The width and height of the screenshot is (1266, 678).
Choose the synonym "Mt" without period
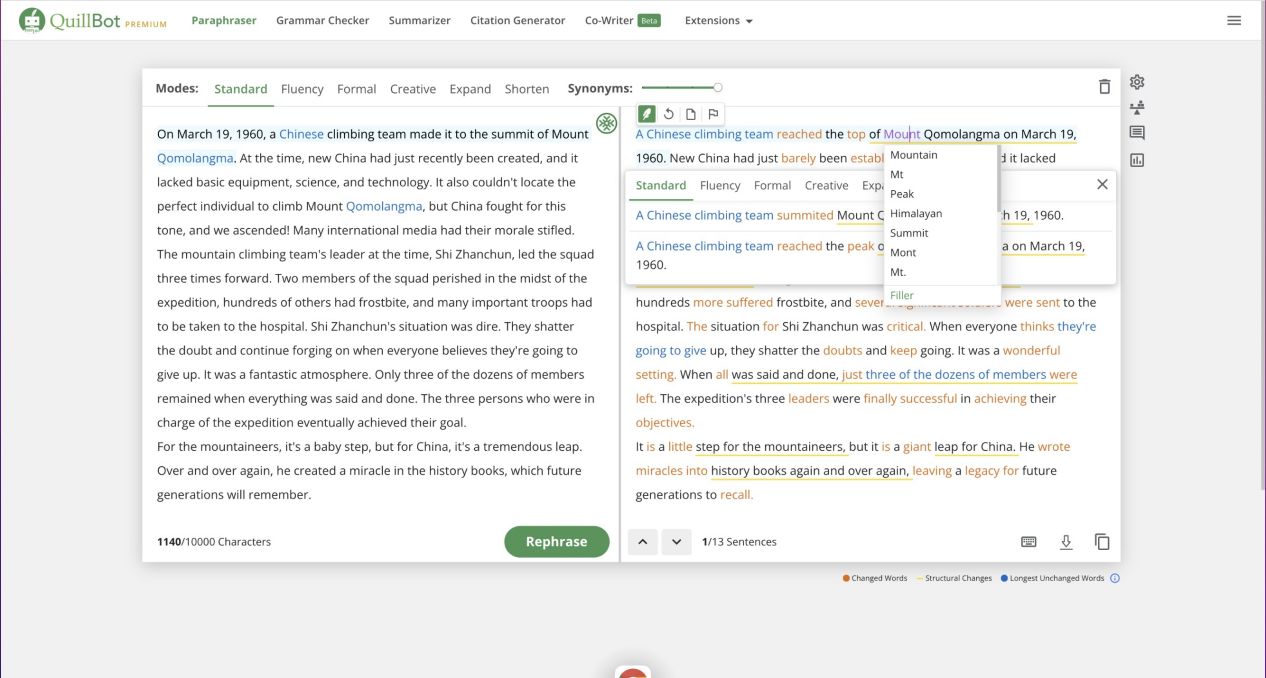(897, 174)
